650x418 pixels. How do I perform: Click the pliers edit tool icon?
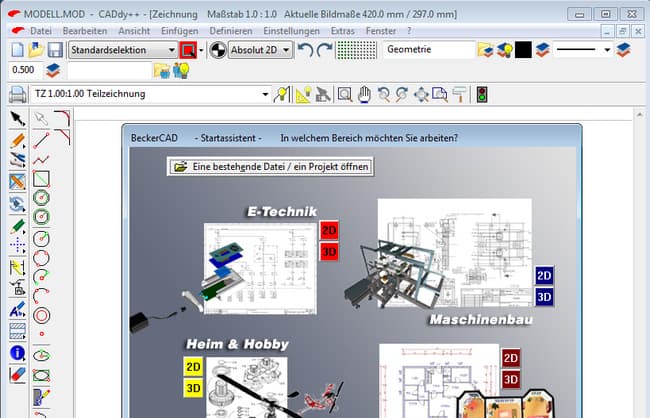click(x=18, y=160)
